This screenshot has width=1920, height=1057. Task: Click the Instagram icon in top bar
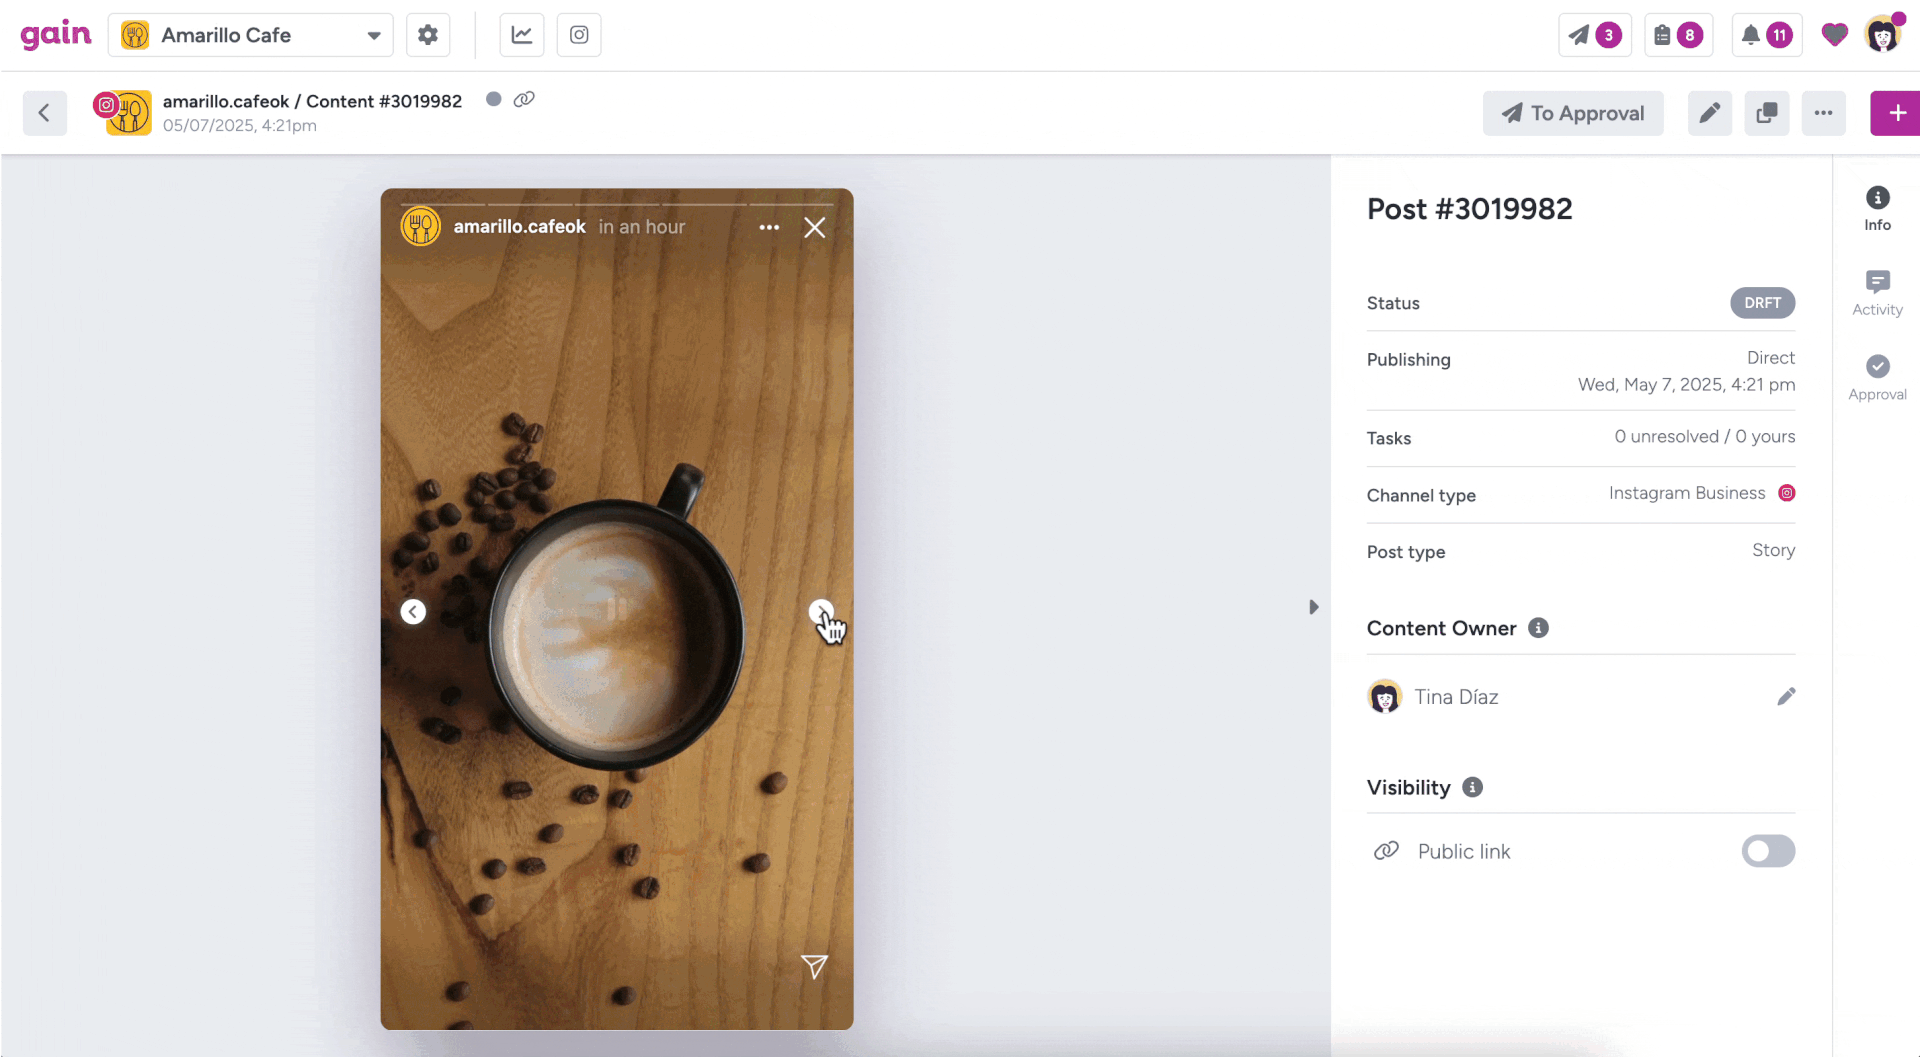[579, 35]
